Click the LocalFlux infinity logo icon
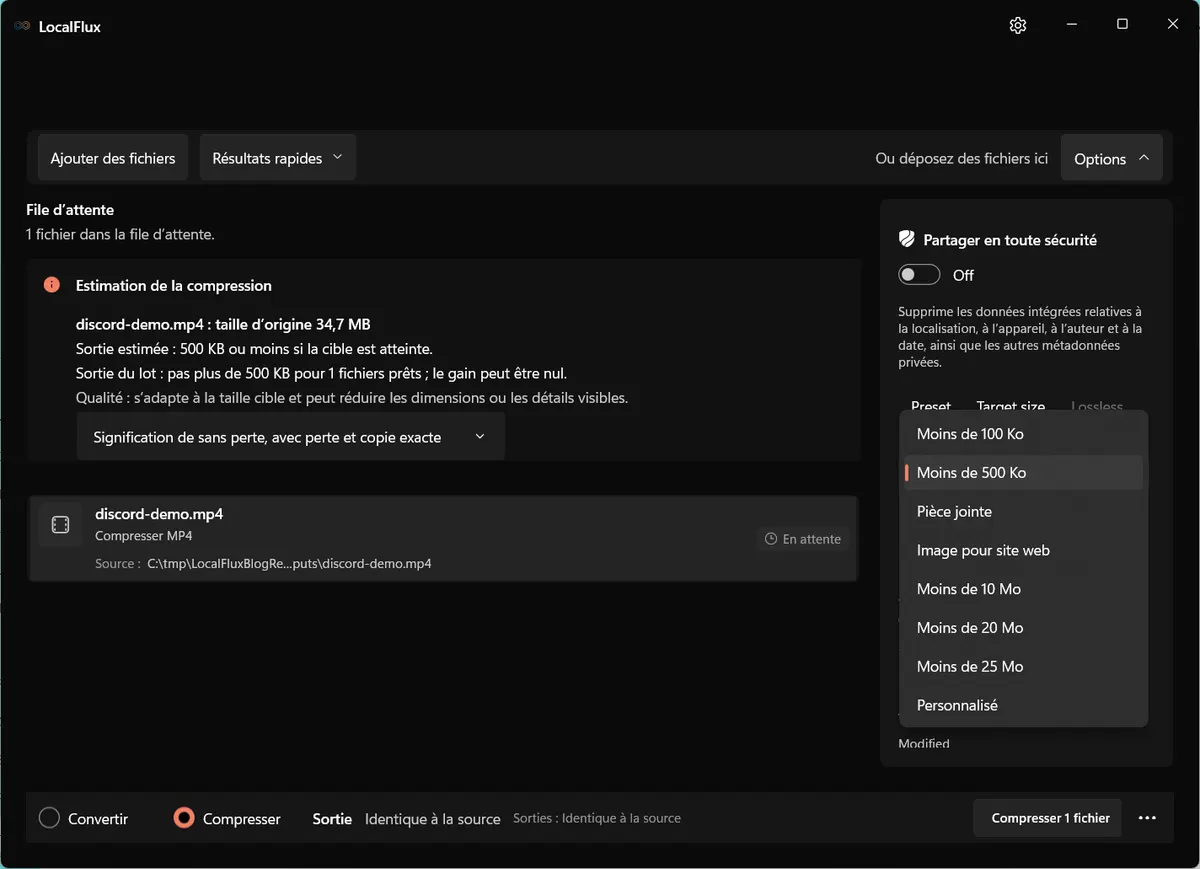 tap(22, 27)
